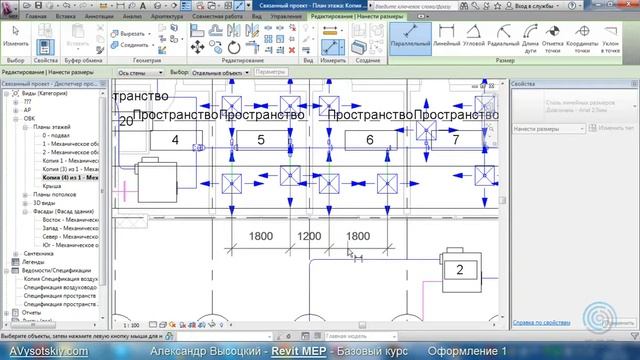Open the Revit application menu button

9,9
